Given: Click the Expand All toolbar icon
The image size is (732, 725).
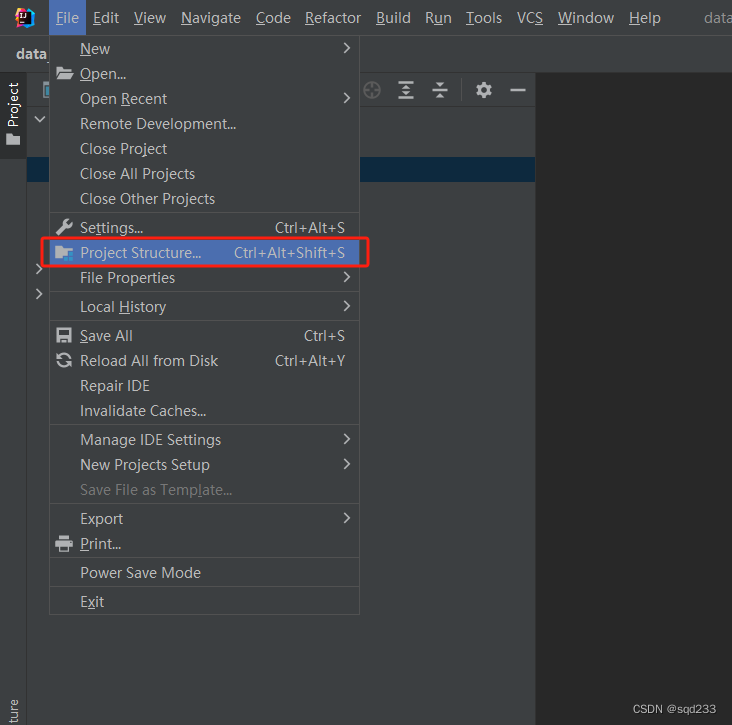Looking at the screenshot, I should tap(406, 90).
